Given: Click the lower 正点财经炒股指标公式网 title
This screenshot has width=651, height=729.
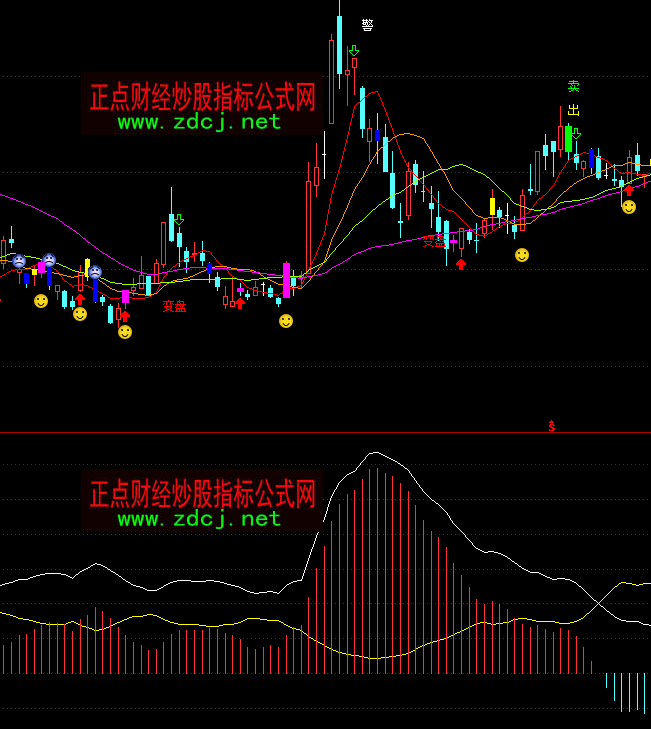Looking at the screenshot, I should coord(202,493).
